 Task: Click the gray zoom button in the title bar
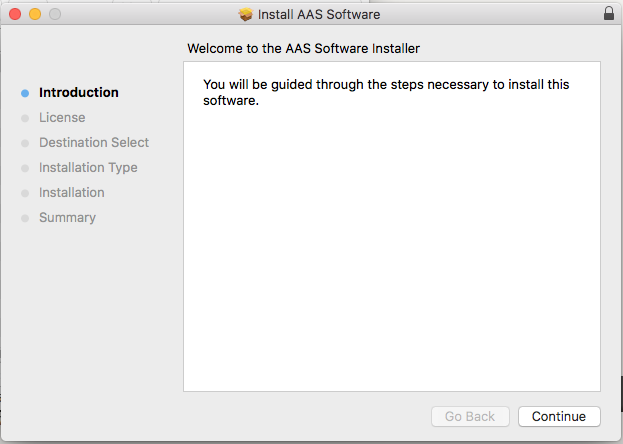(x=55, y=14)
